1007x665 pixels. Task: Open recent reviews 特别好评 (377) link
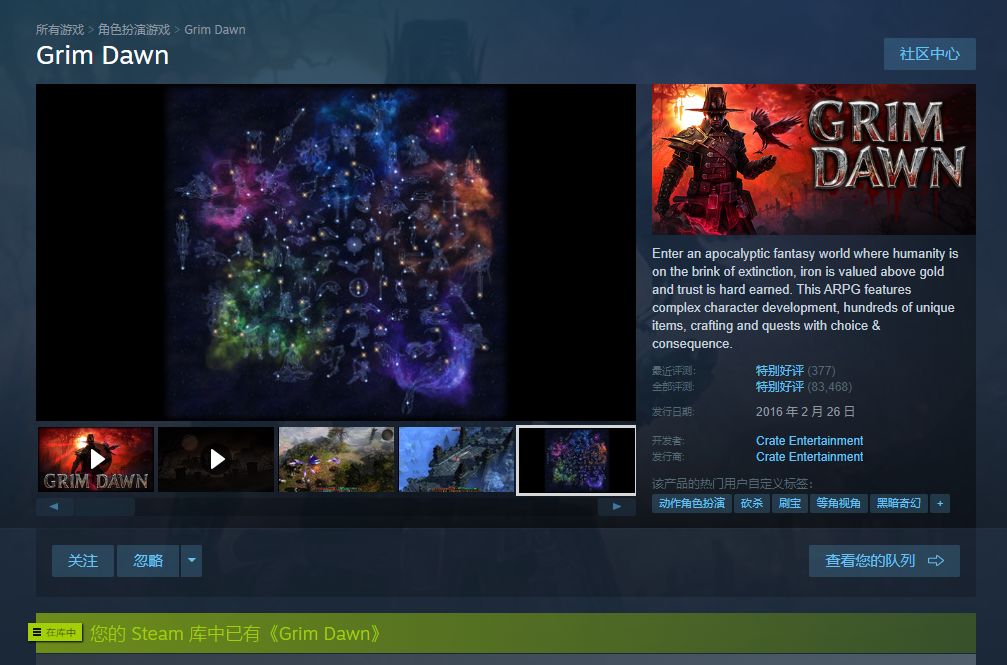point(795,371)
